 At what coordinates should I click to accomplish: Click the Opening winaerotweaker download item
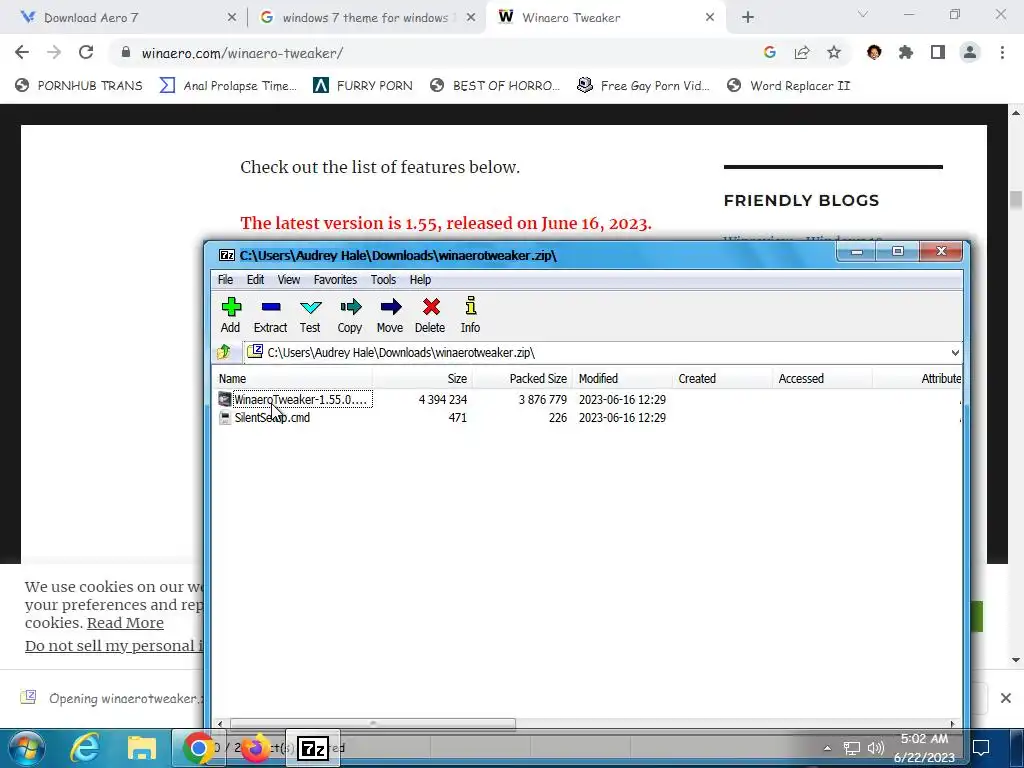coord(111,699)
